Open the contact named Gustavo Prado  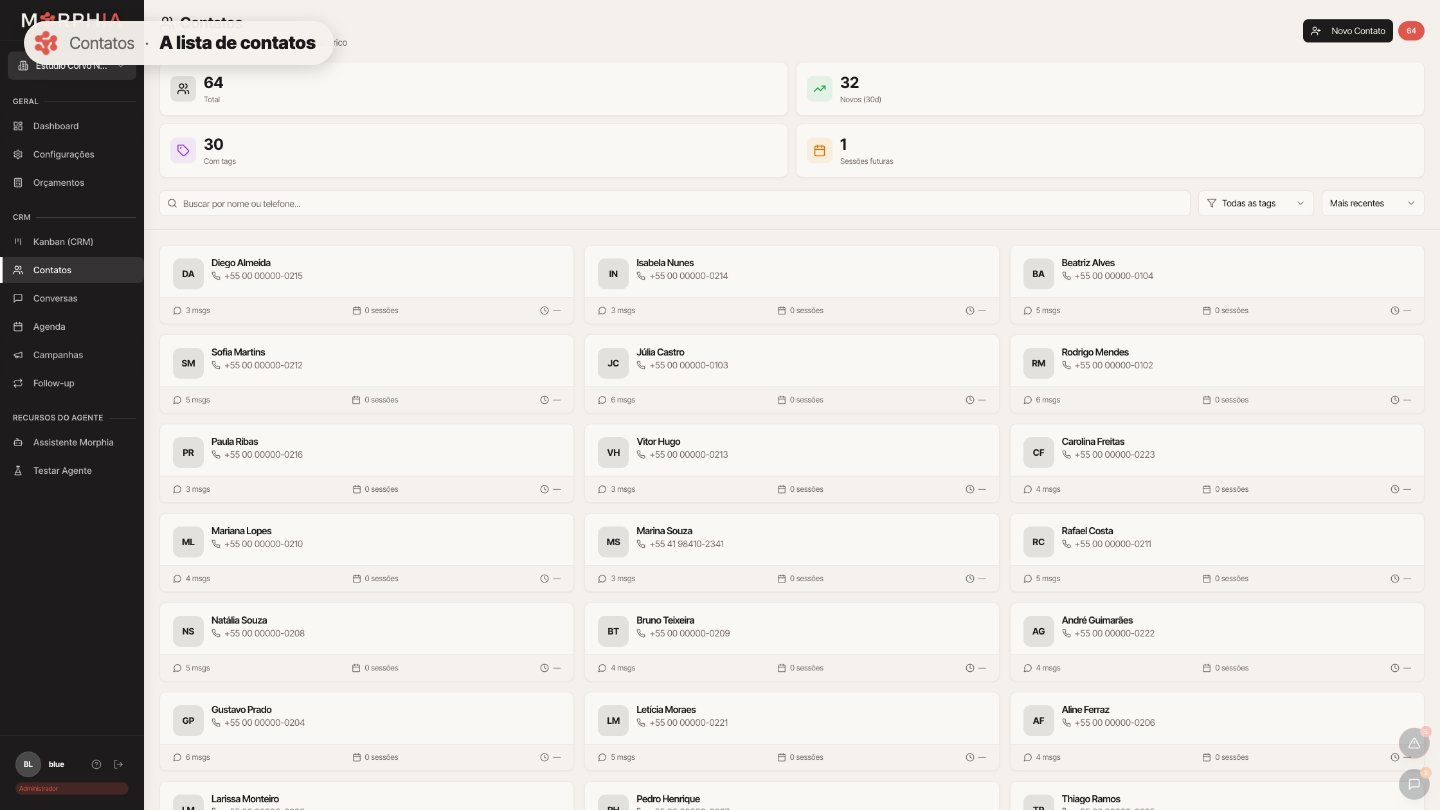point(241,709)
